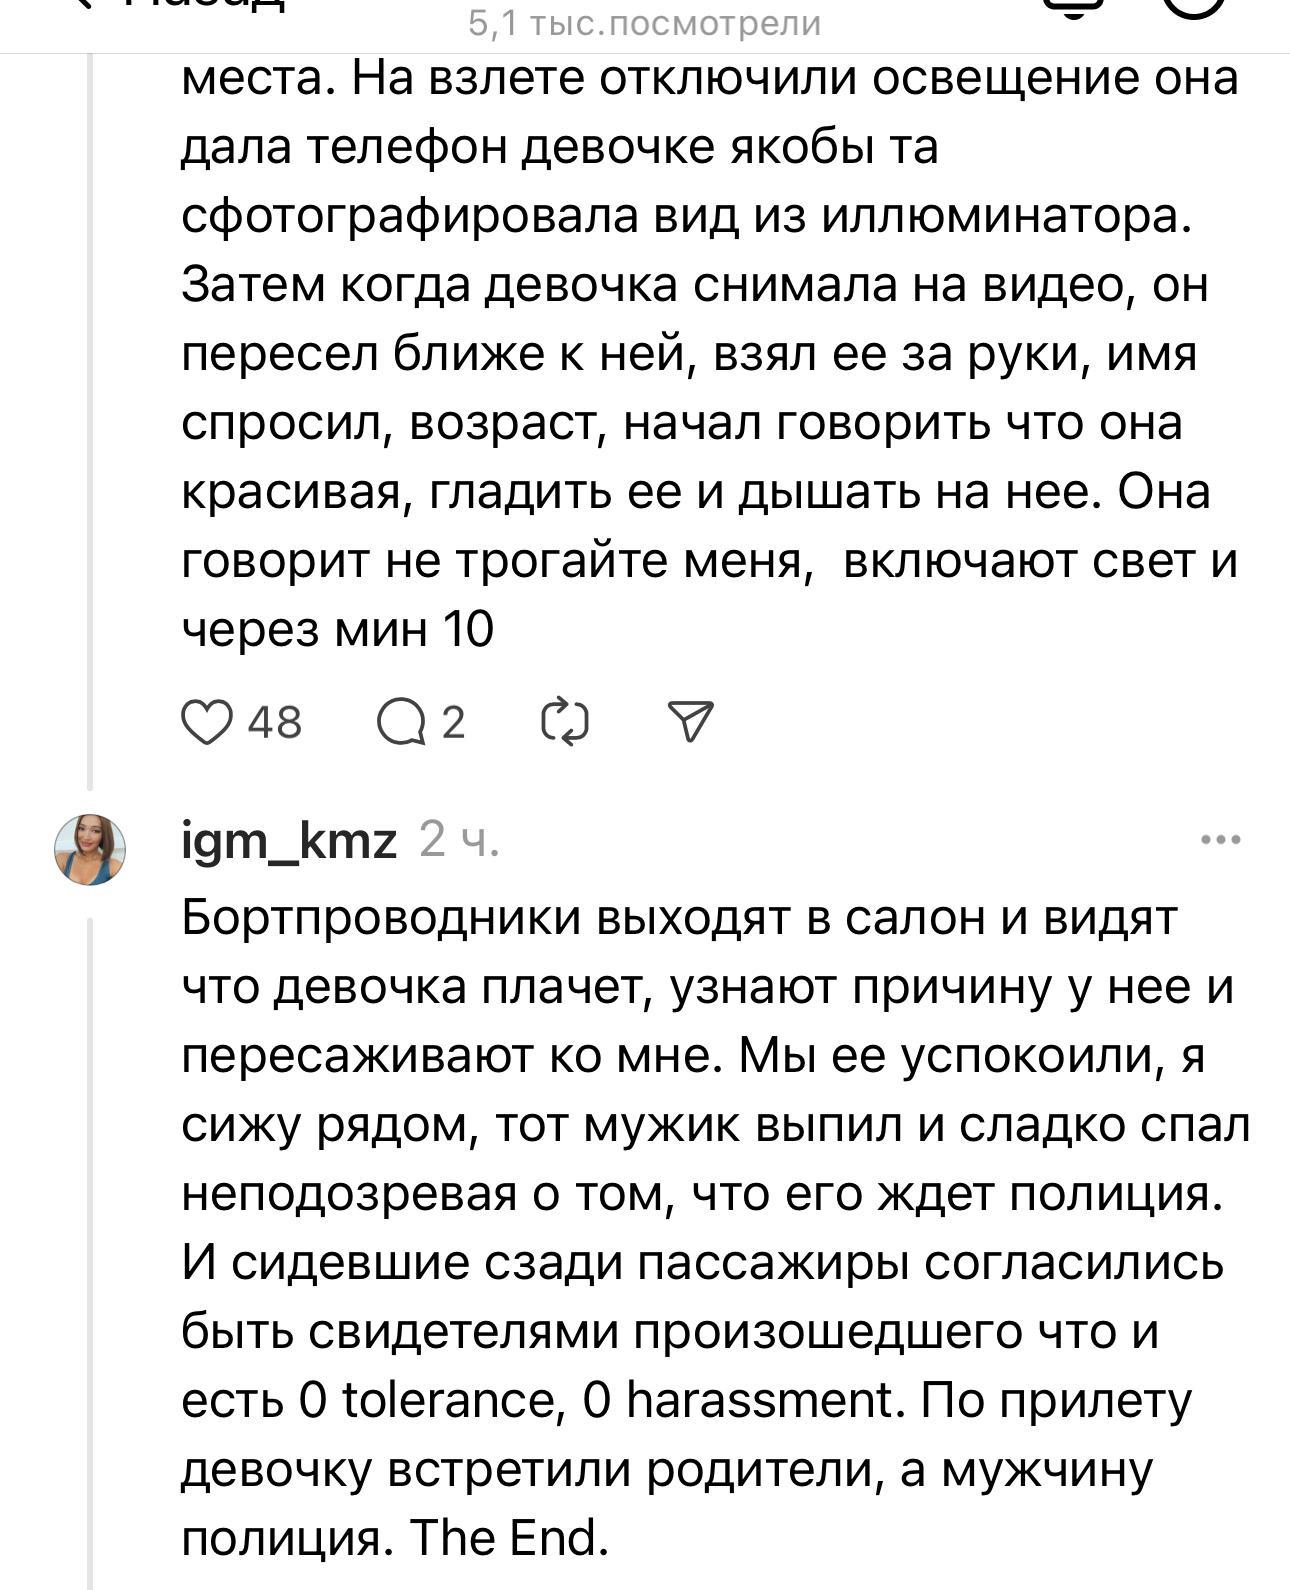Tap the notification bell icon at top

coord(1074,8)
